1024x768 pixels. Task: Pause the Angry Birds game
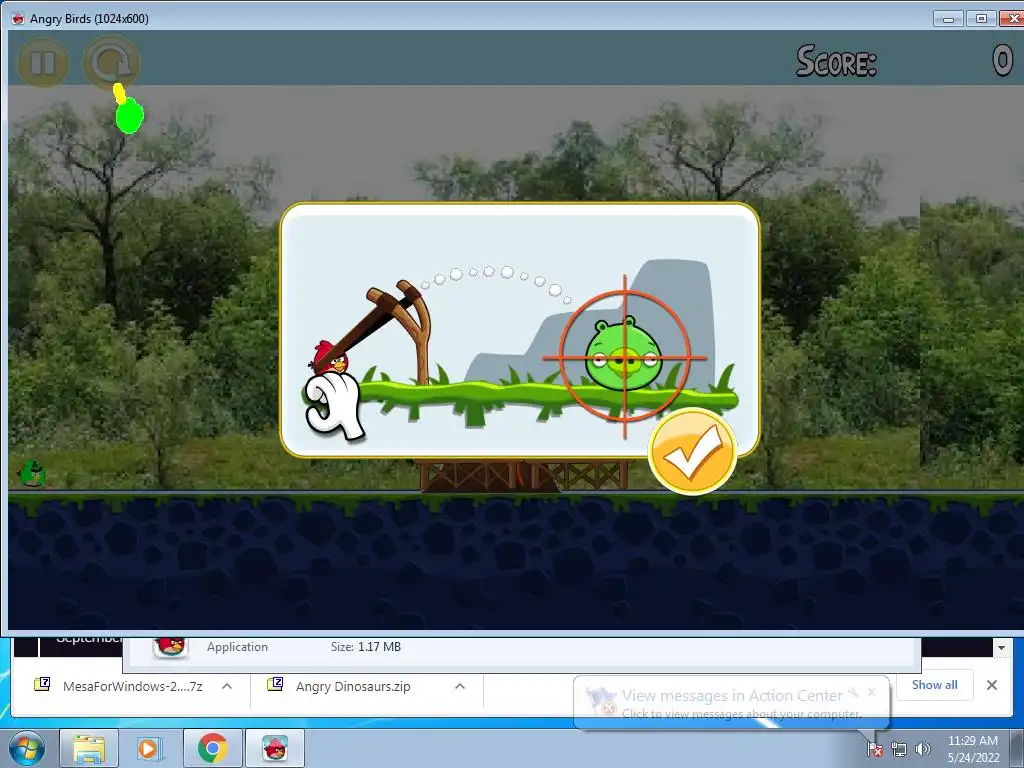pyautogui.click(x=43, y=63)
